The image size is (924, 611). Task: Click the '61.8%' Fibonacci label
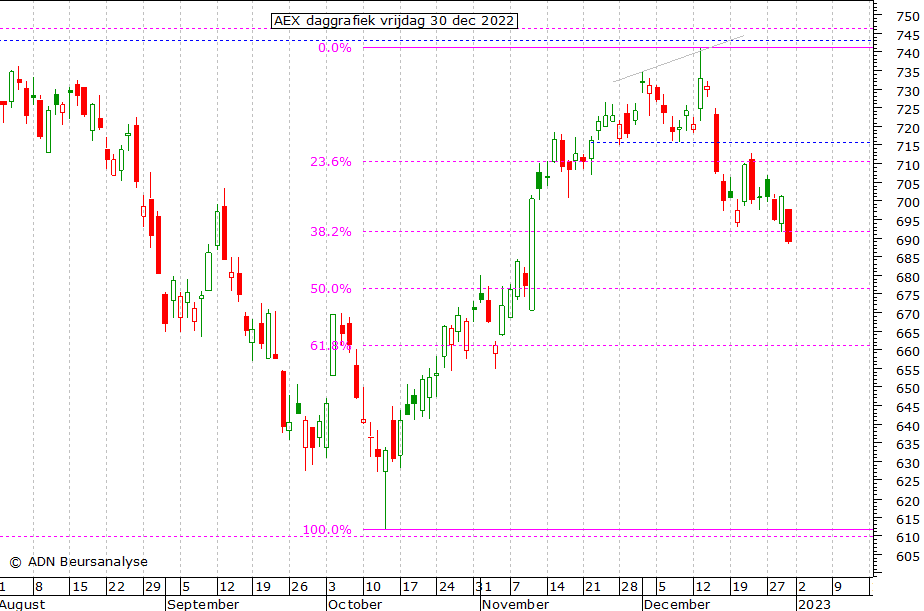point(331,345)
